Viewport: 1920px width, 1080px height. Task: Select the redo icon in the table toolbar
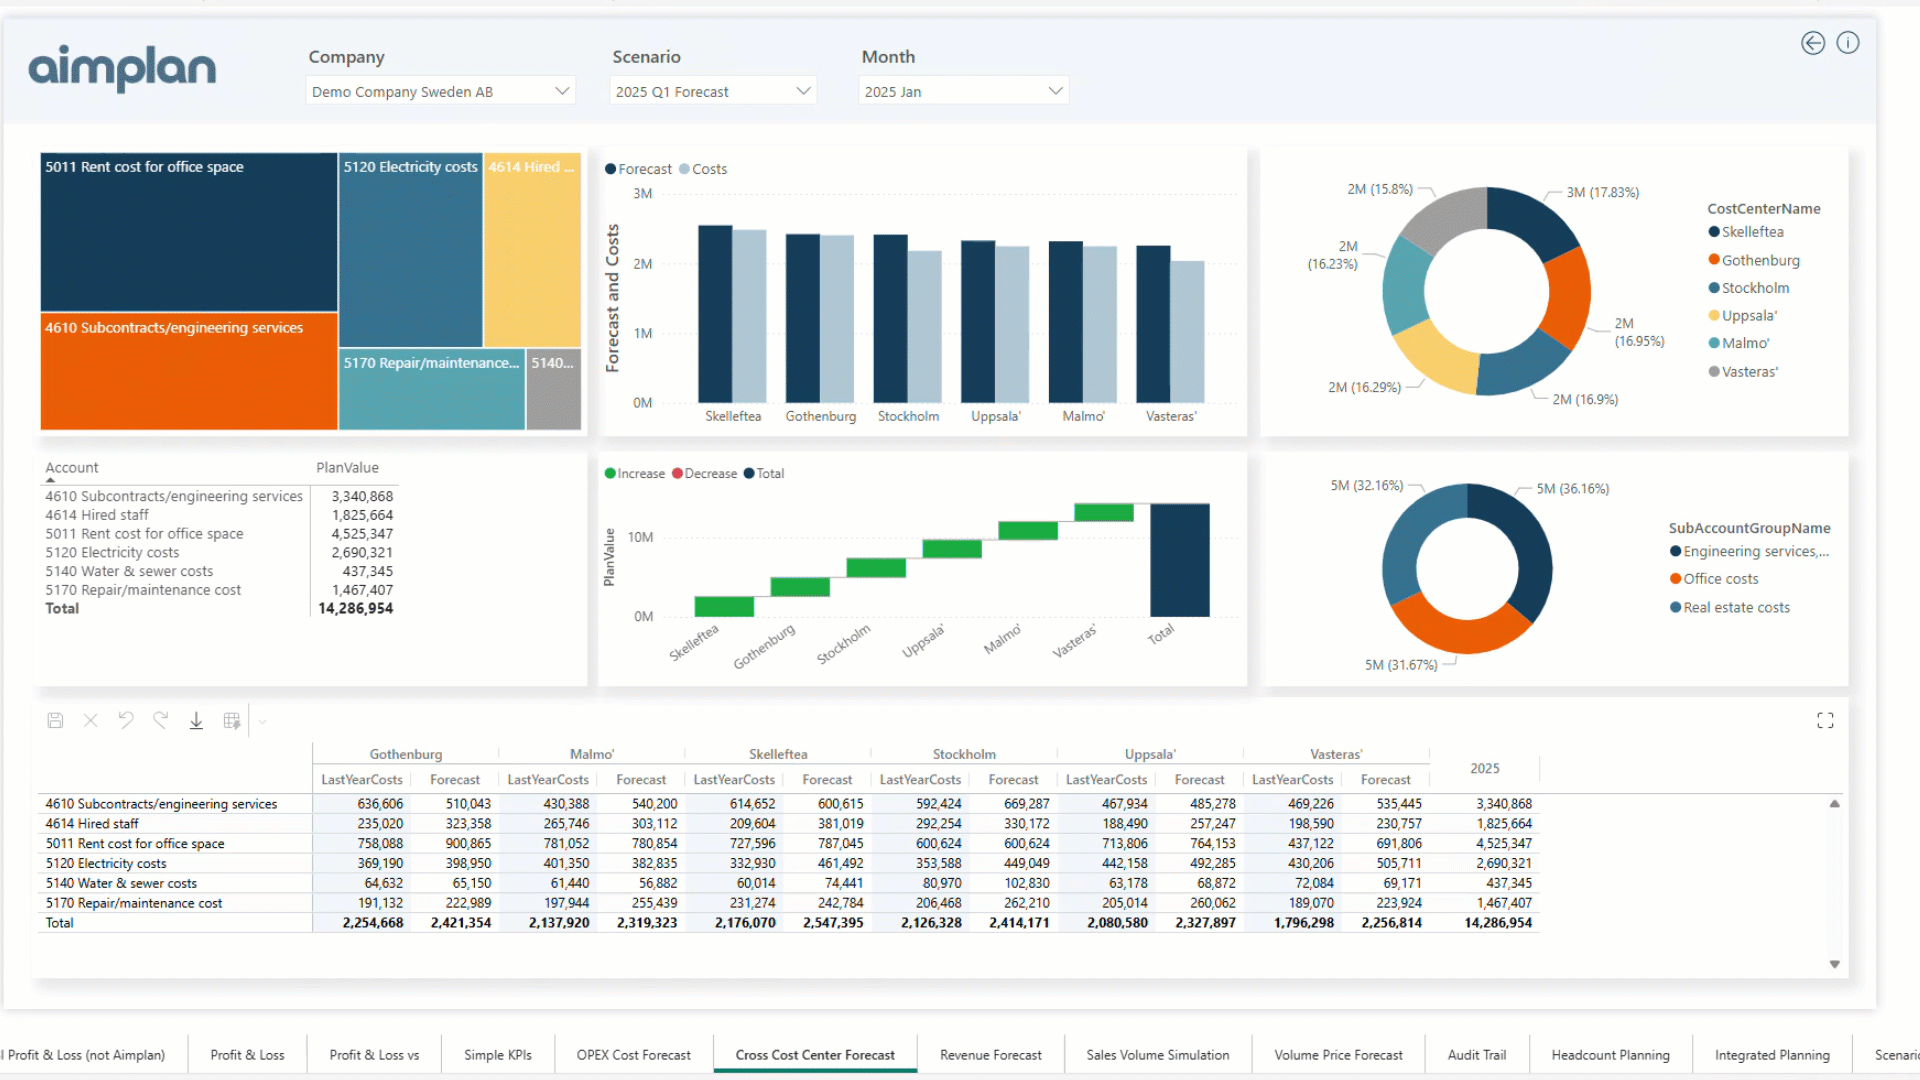pos(160,720)
